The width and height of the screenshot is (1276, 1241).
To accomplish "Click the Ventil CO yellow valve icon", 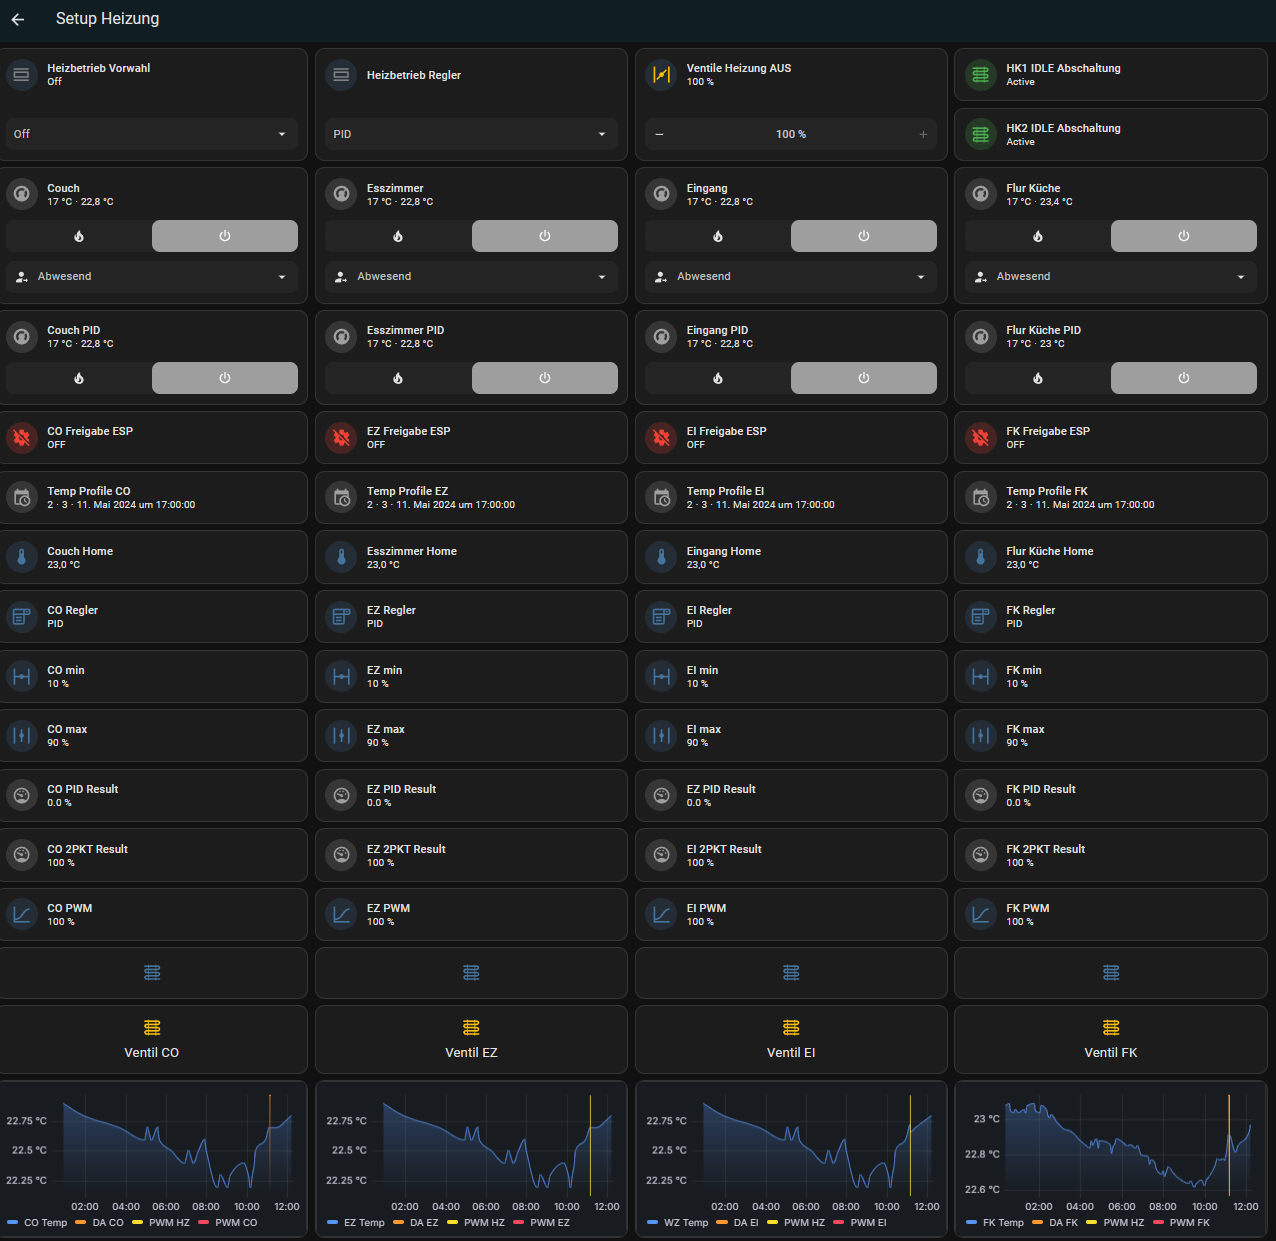I will (152, 1028).
